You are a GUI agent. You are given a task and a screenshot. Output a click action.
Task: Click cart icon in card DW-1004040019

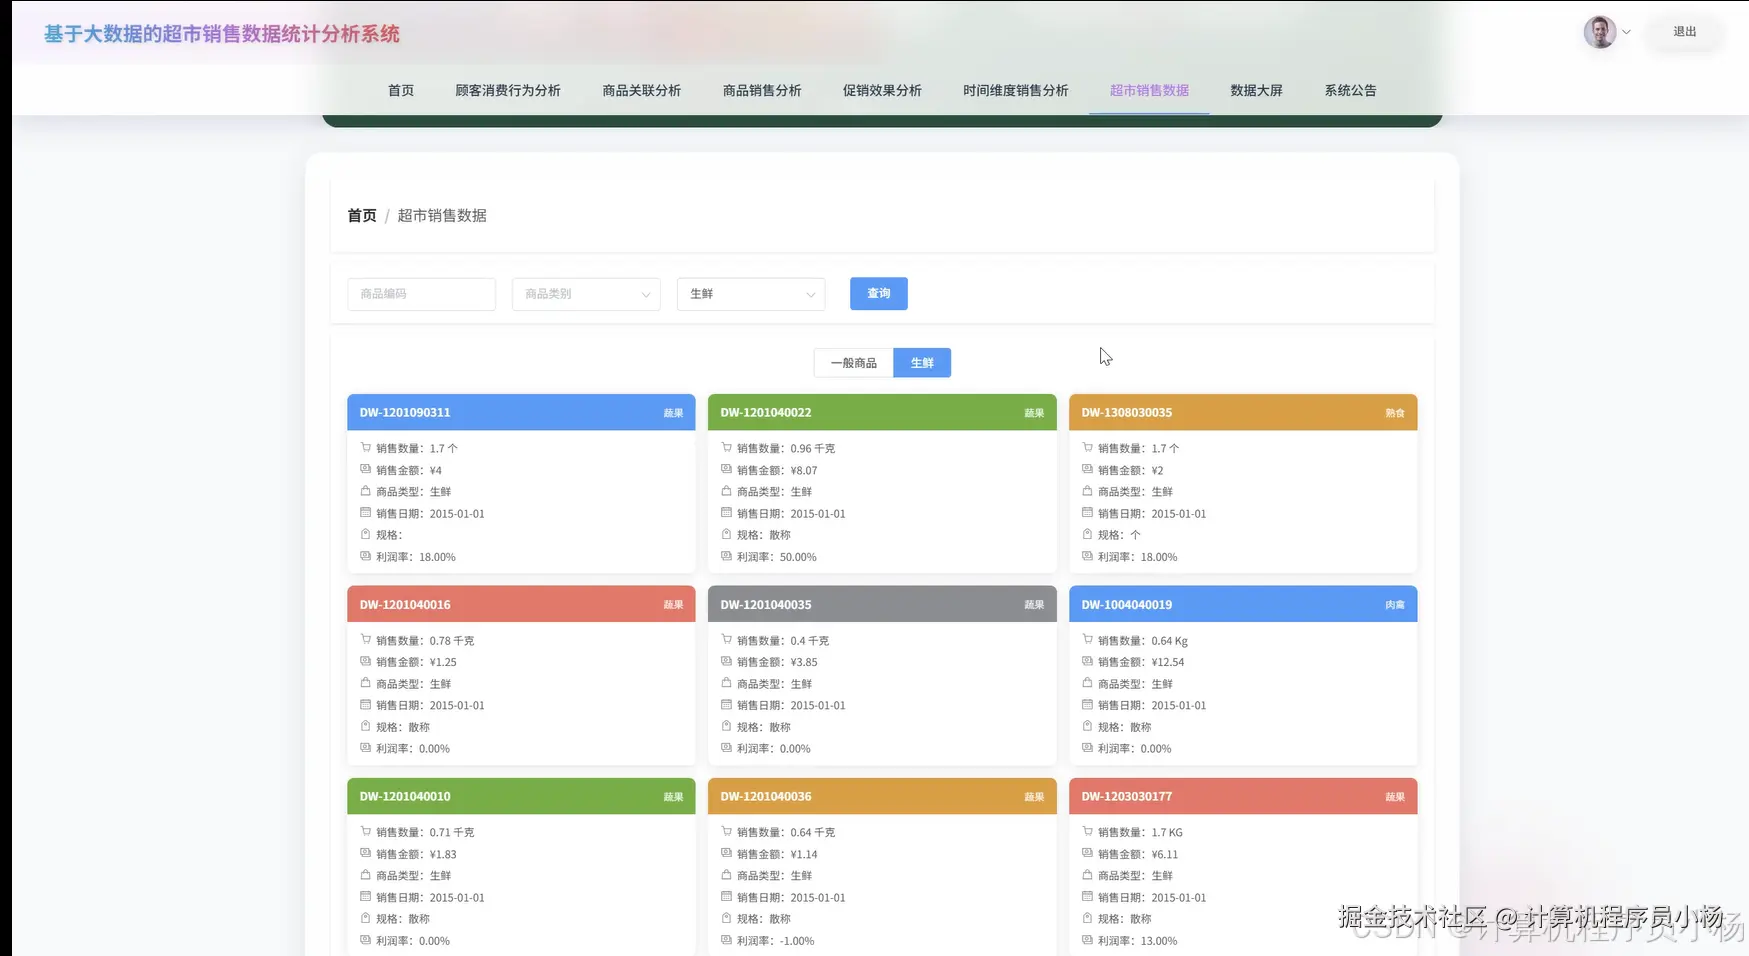[1088, 640]
